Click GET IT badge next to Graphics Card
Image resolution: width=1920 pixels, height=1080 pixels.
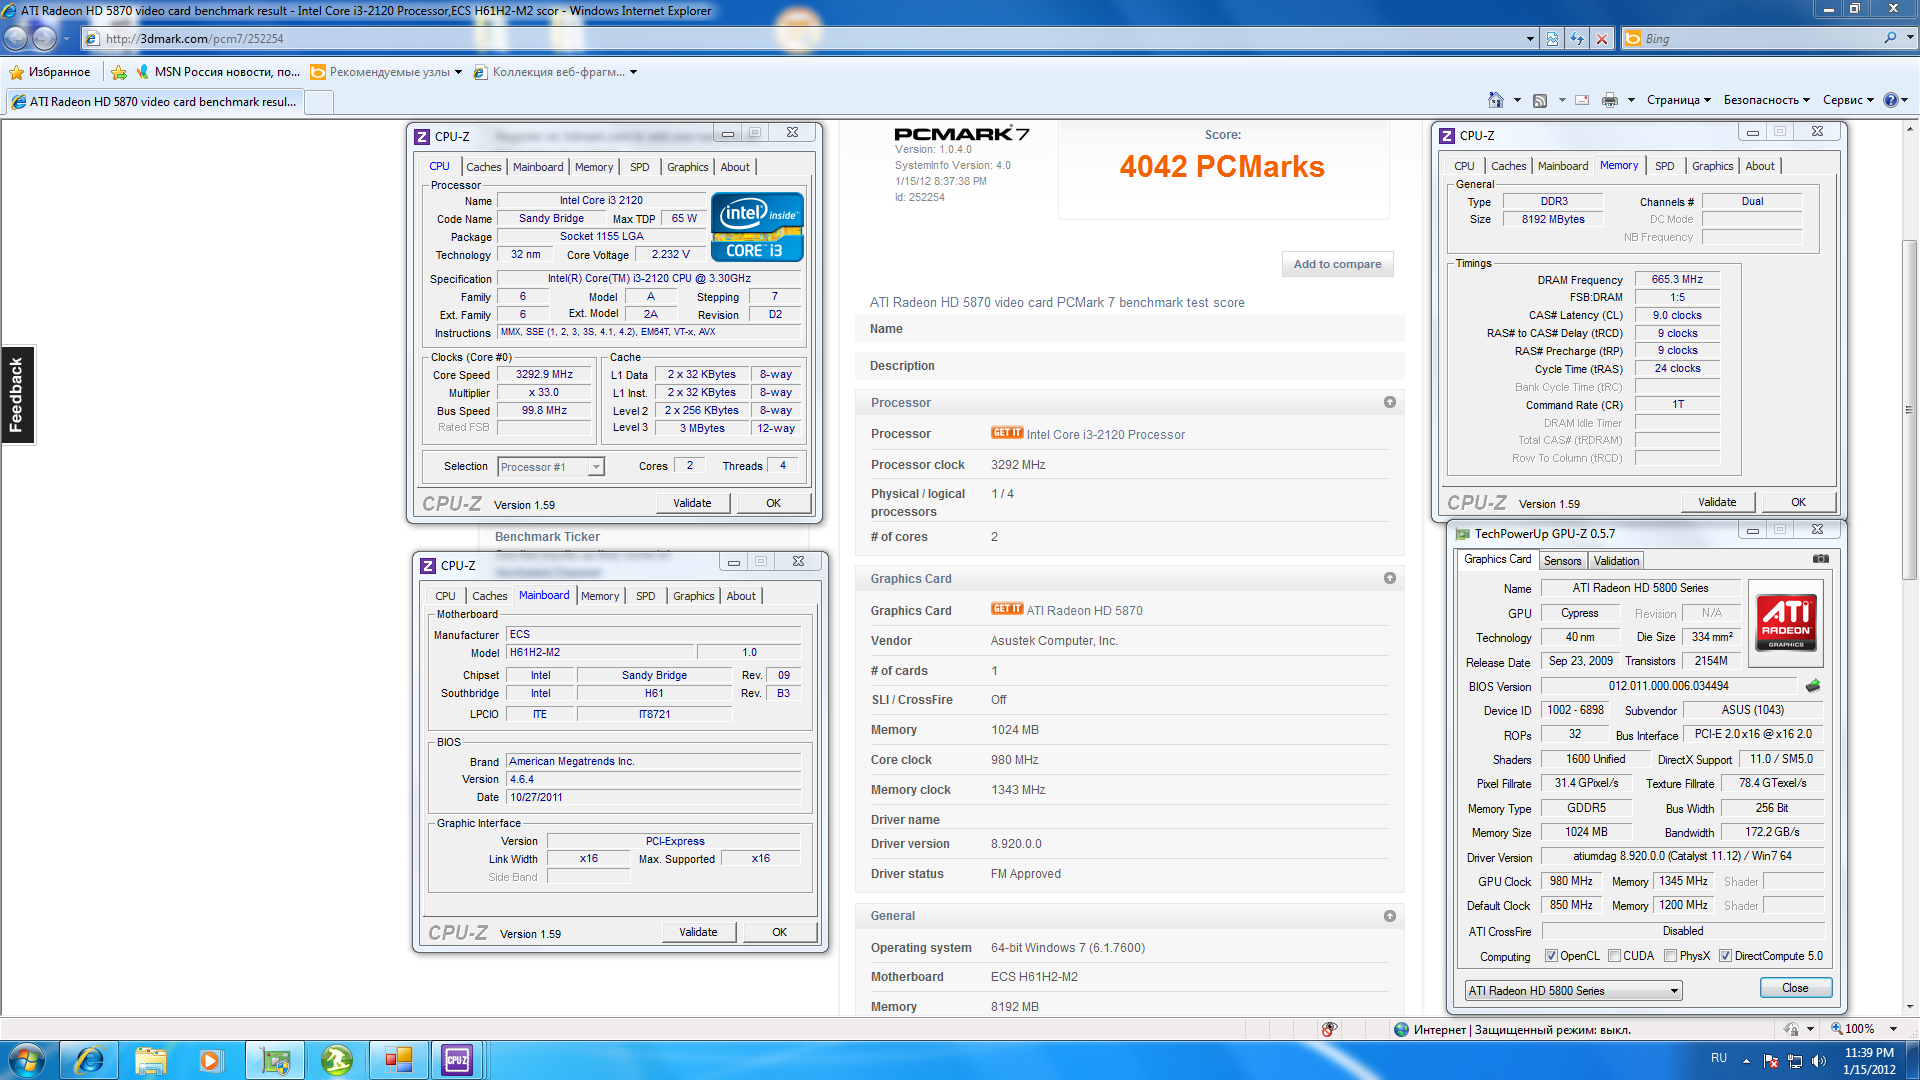[1007, 609]
